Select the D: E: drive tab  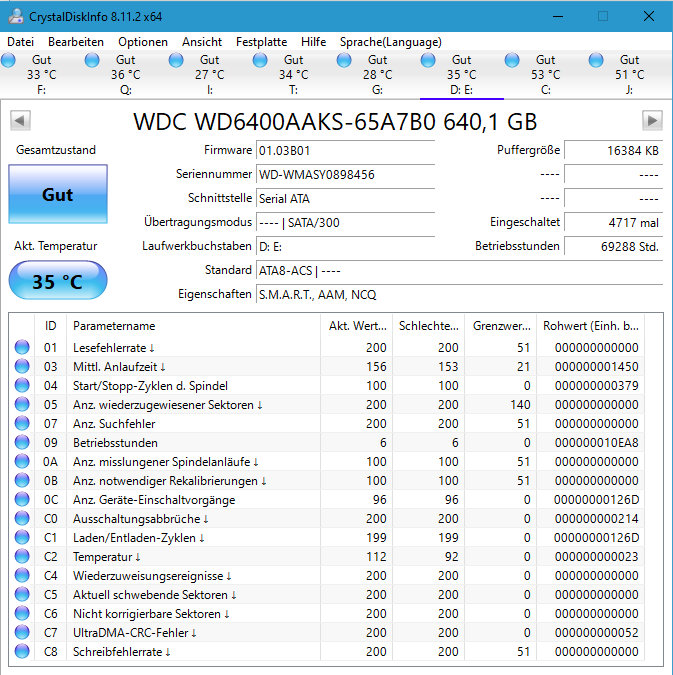click(x=462, y=75)
